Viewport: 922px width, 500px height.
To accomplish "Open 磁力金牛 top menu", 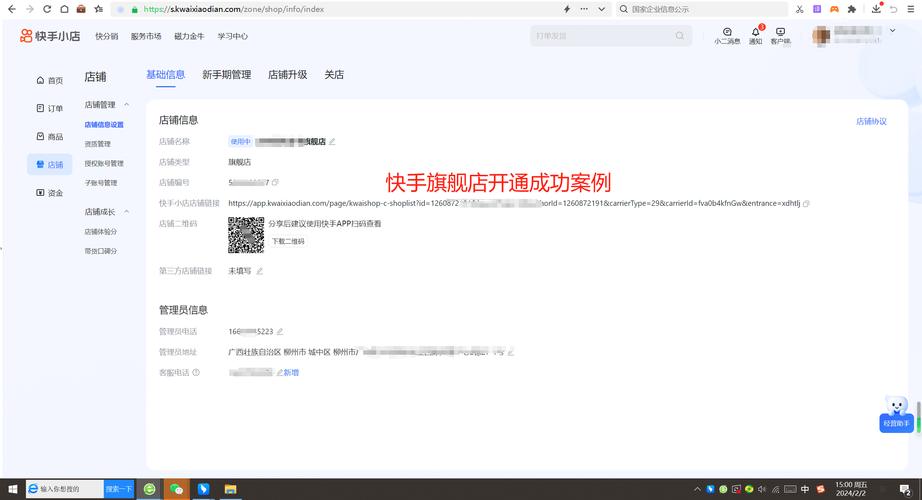I will point(189,36).
